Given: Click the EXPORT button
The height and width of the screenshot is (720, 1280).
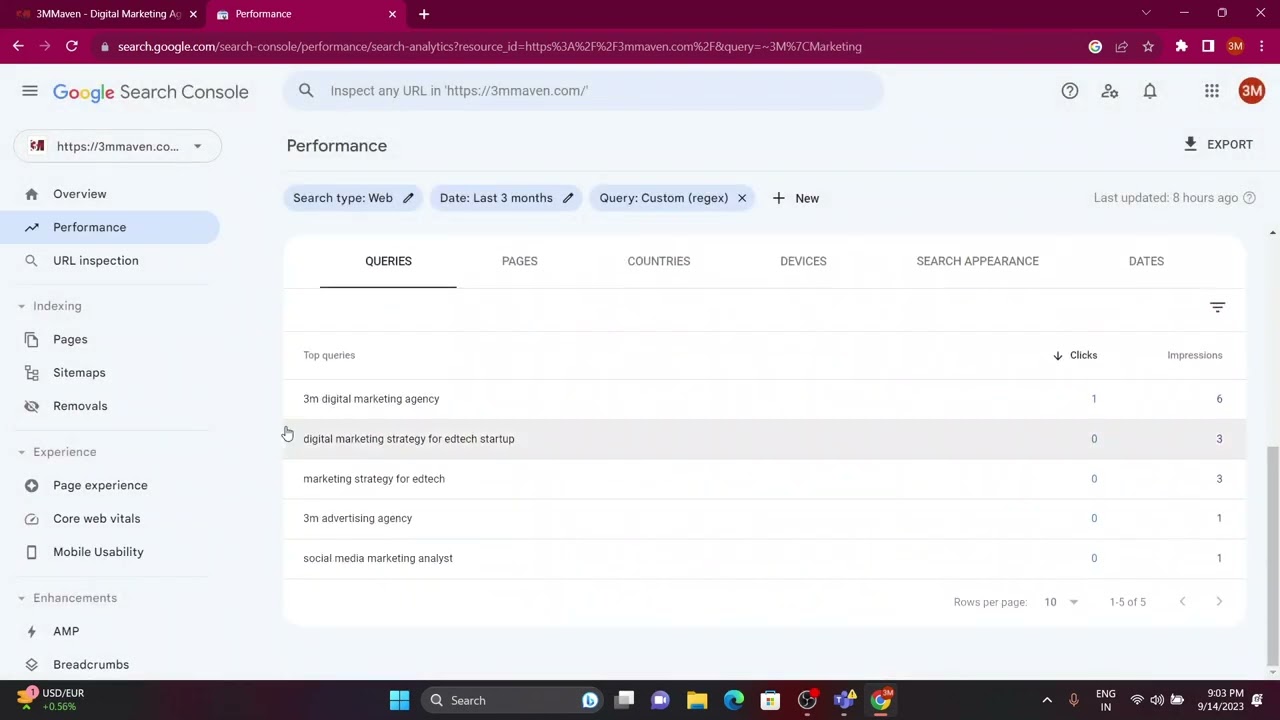Looking at the screenshot, I should (1217, 144).
